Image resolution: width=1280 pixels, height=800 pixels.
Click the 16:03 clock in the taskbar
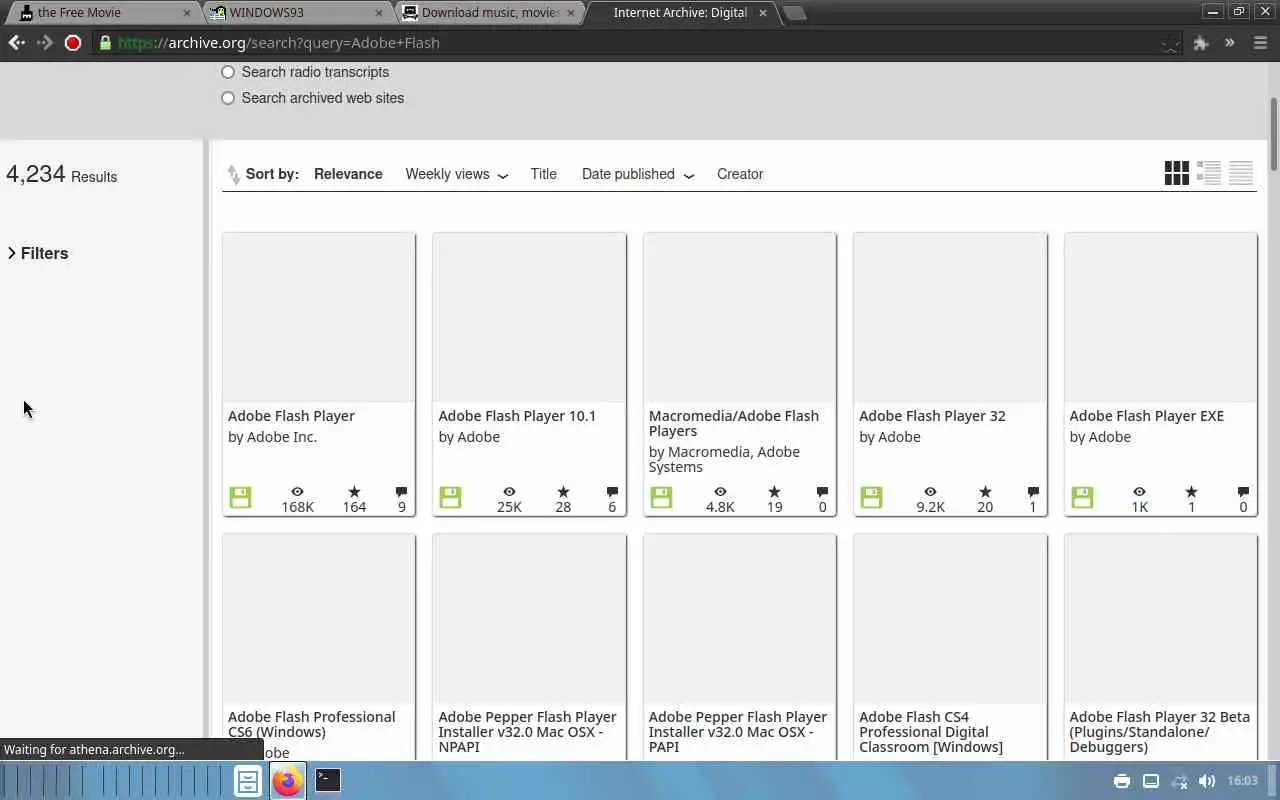click(1242, 781)
